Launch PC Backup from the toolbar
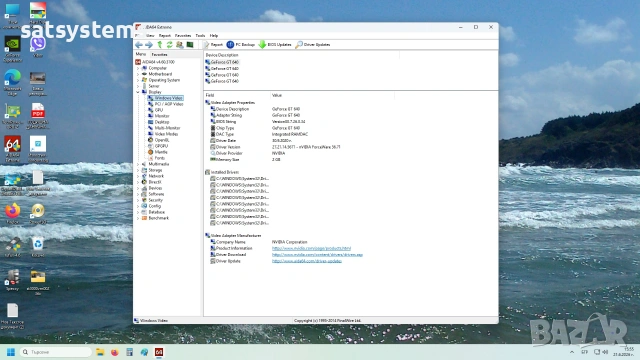Viewport: 640px width, 360px height. click(x=241, y=44)
